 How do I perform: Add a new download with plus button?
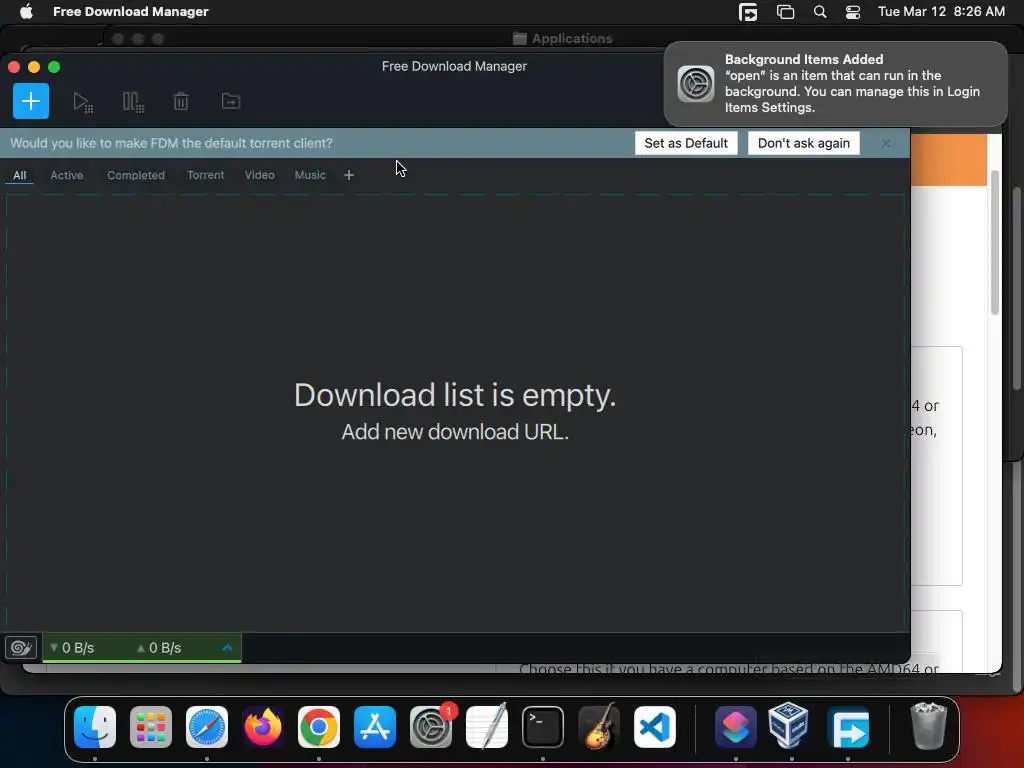[x=31, y=101]
